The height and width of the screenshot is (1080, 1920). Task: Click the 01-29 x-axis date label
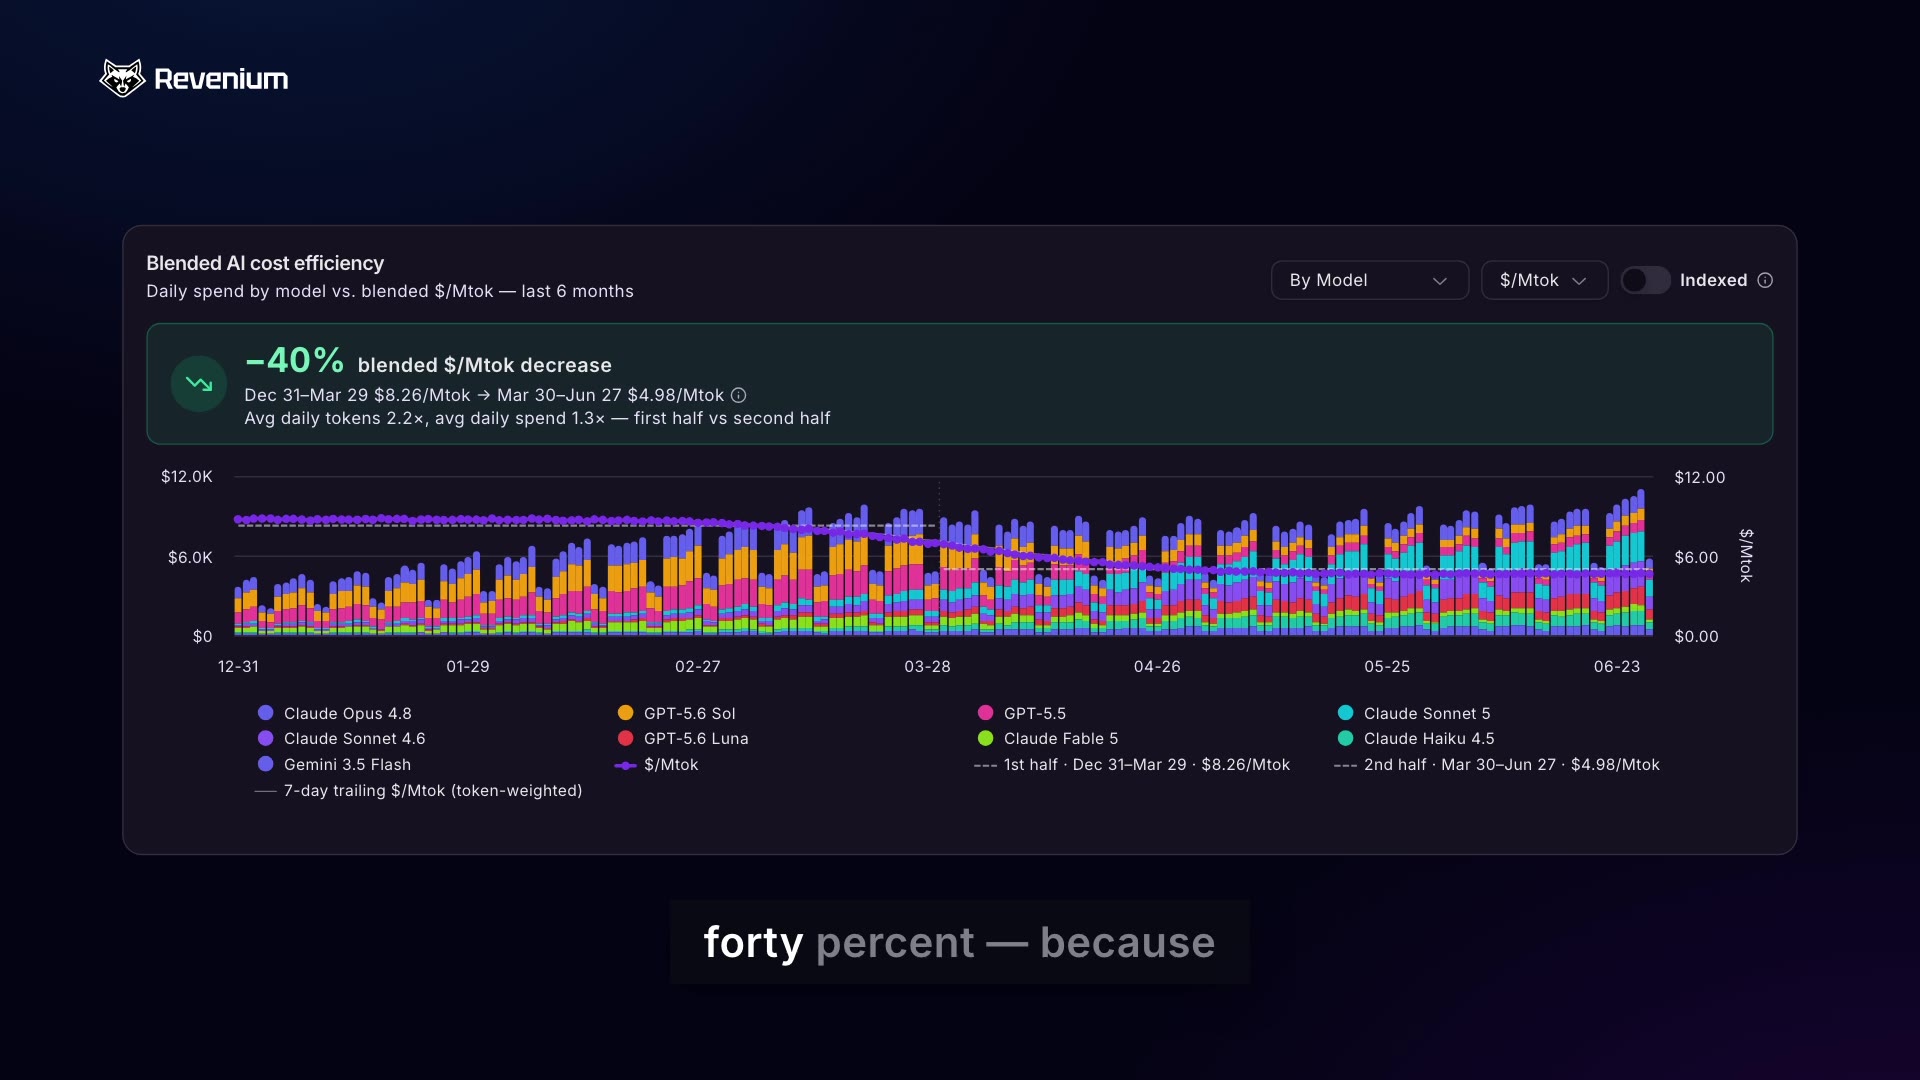(468, 666)
